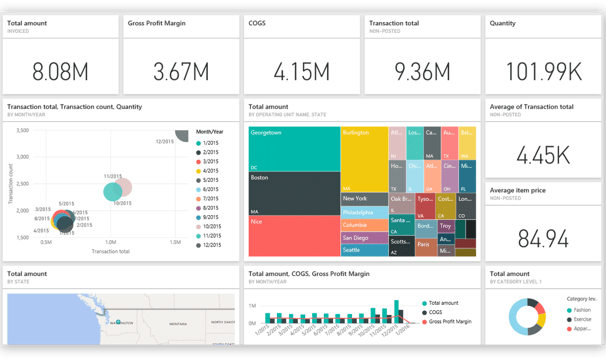Select the Quantity 101.99K tile
The height and width of the screenshot is (360, 606).
click(x=543, y=55)
